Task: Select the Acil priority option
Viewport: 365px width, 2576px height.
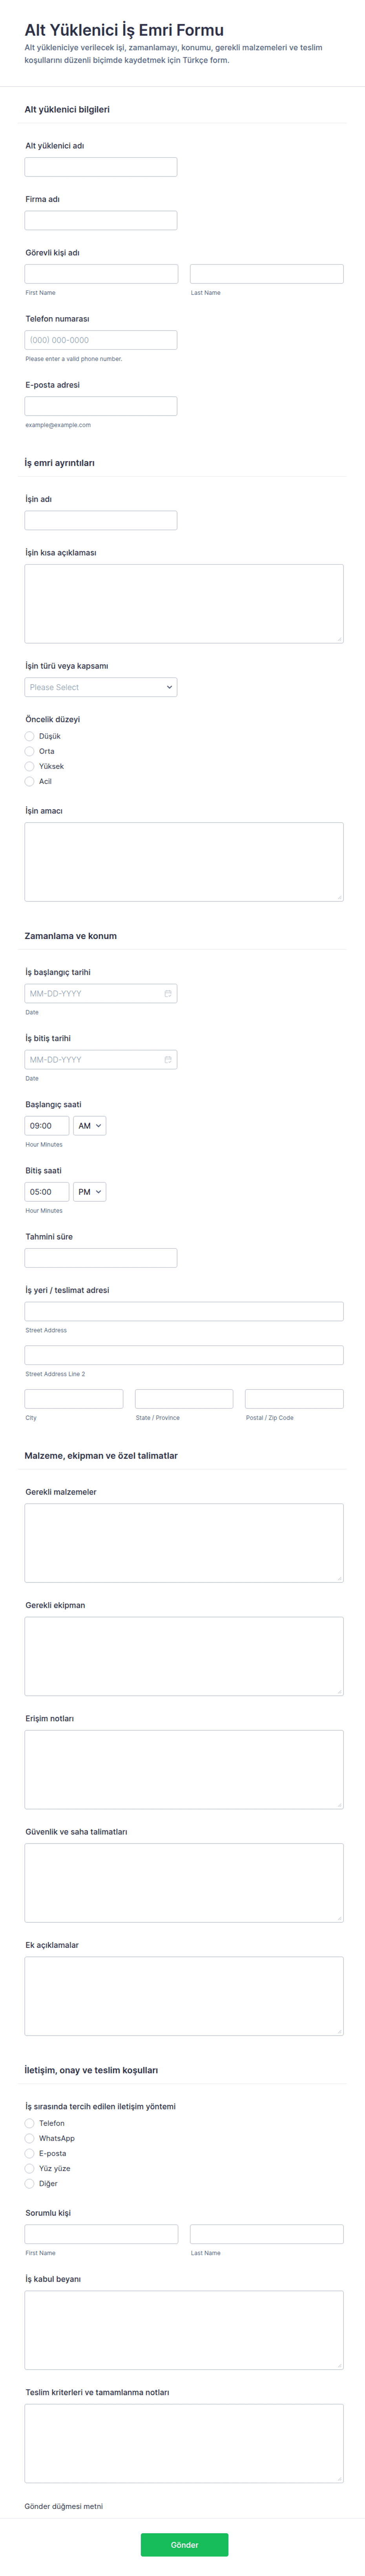Action: (x=30, y=781)
